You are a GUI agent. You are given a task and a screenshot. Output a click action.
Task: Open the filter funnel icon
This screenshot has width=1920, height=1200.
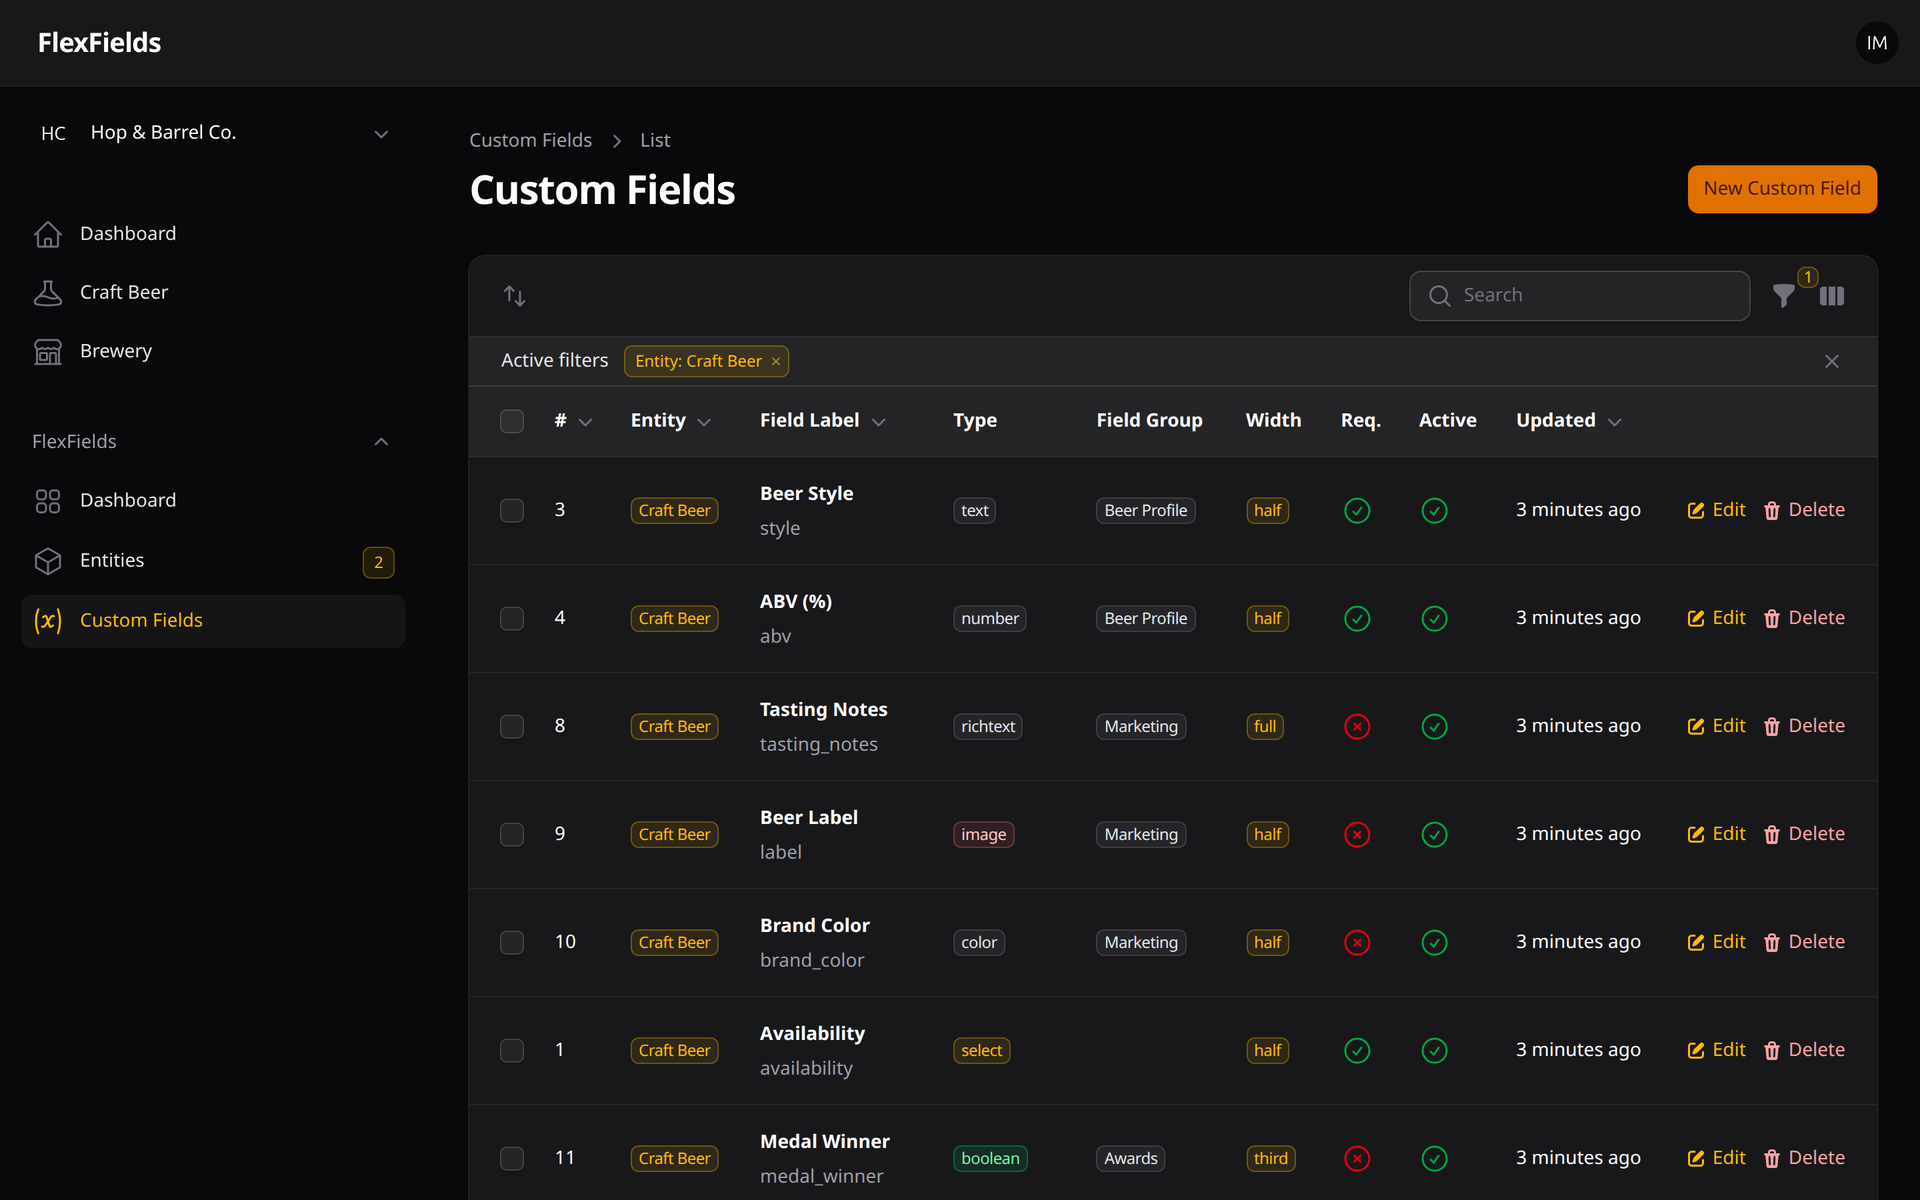(x=1783, y=296)
